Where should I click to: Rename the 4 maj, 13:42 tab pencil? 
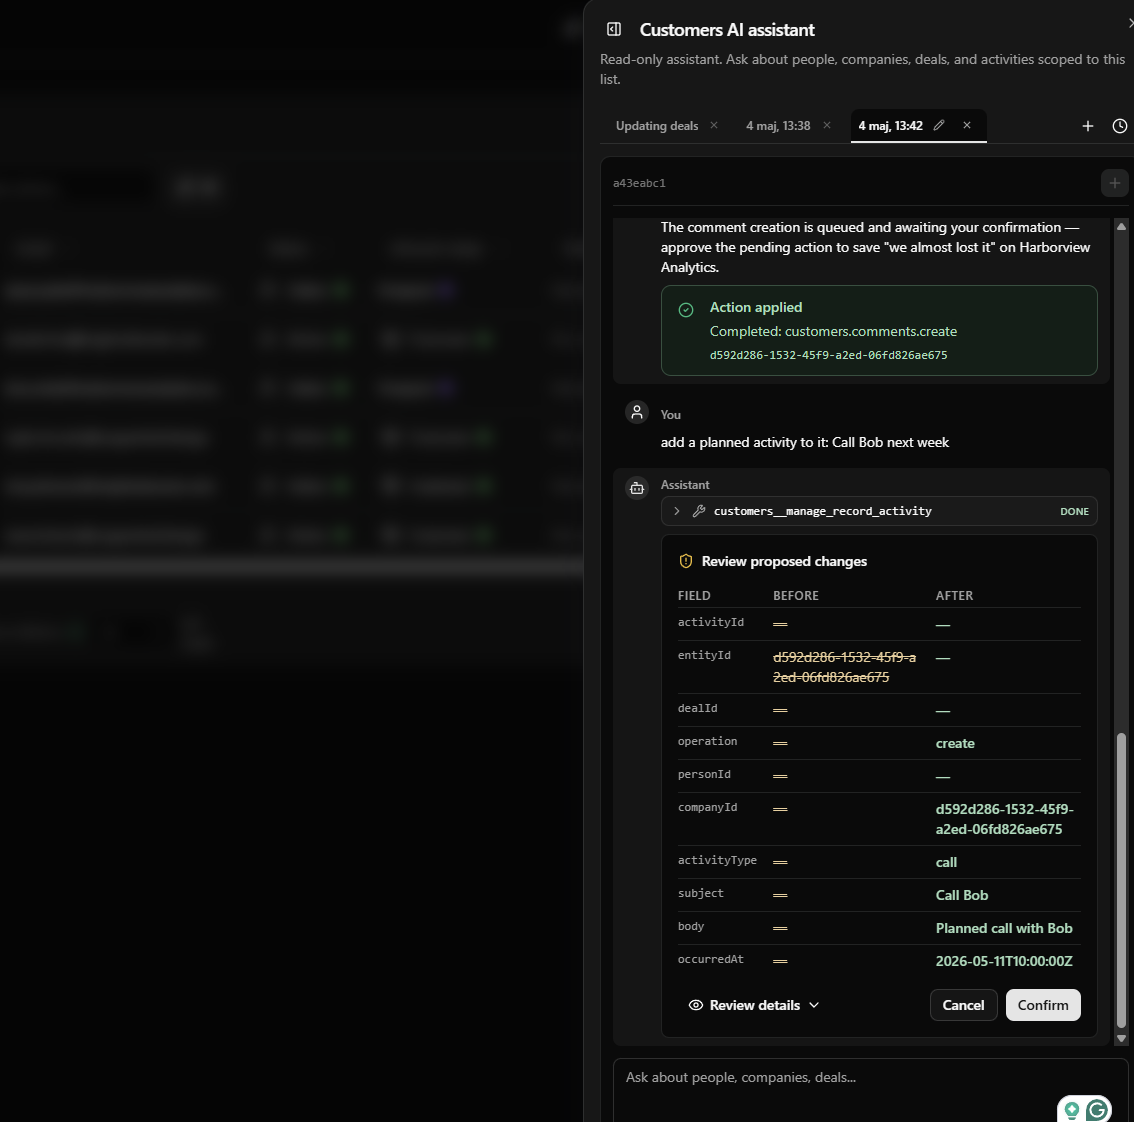pos(939,125)
